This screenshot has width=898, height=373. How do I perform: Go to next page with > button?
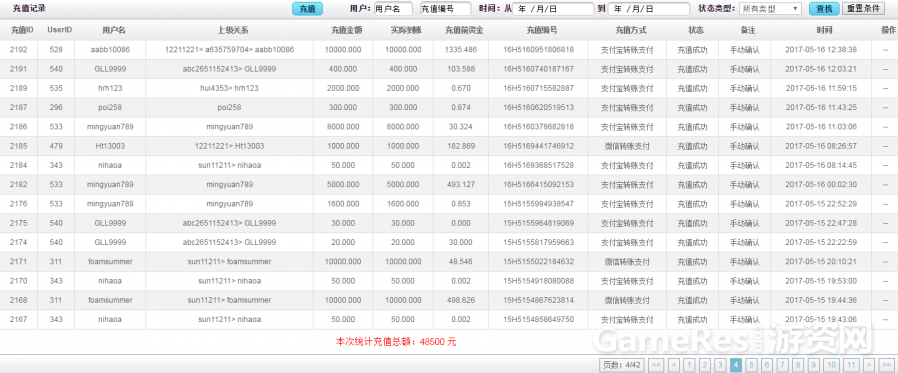(869, 364)
